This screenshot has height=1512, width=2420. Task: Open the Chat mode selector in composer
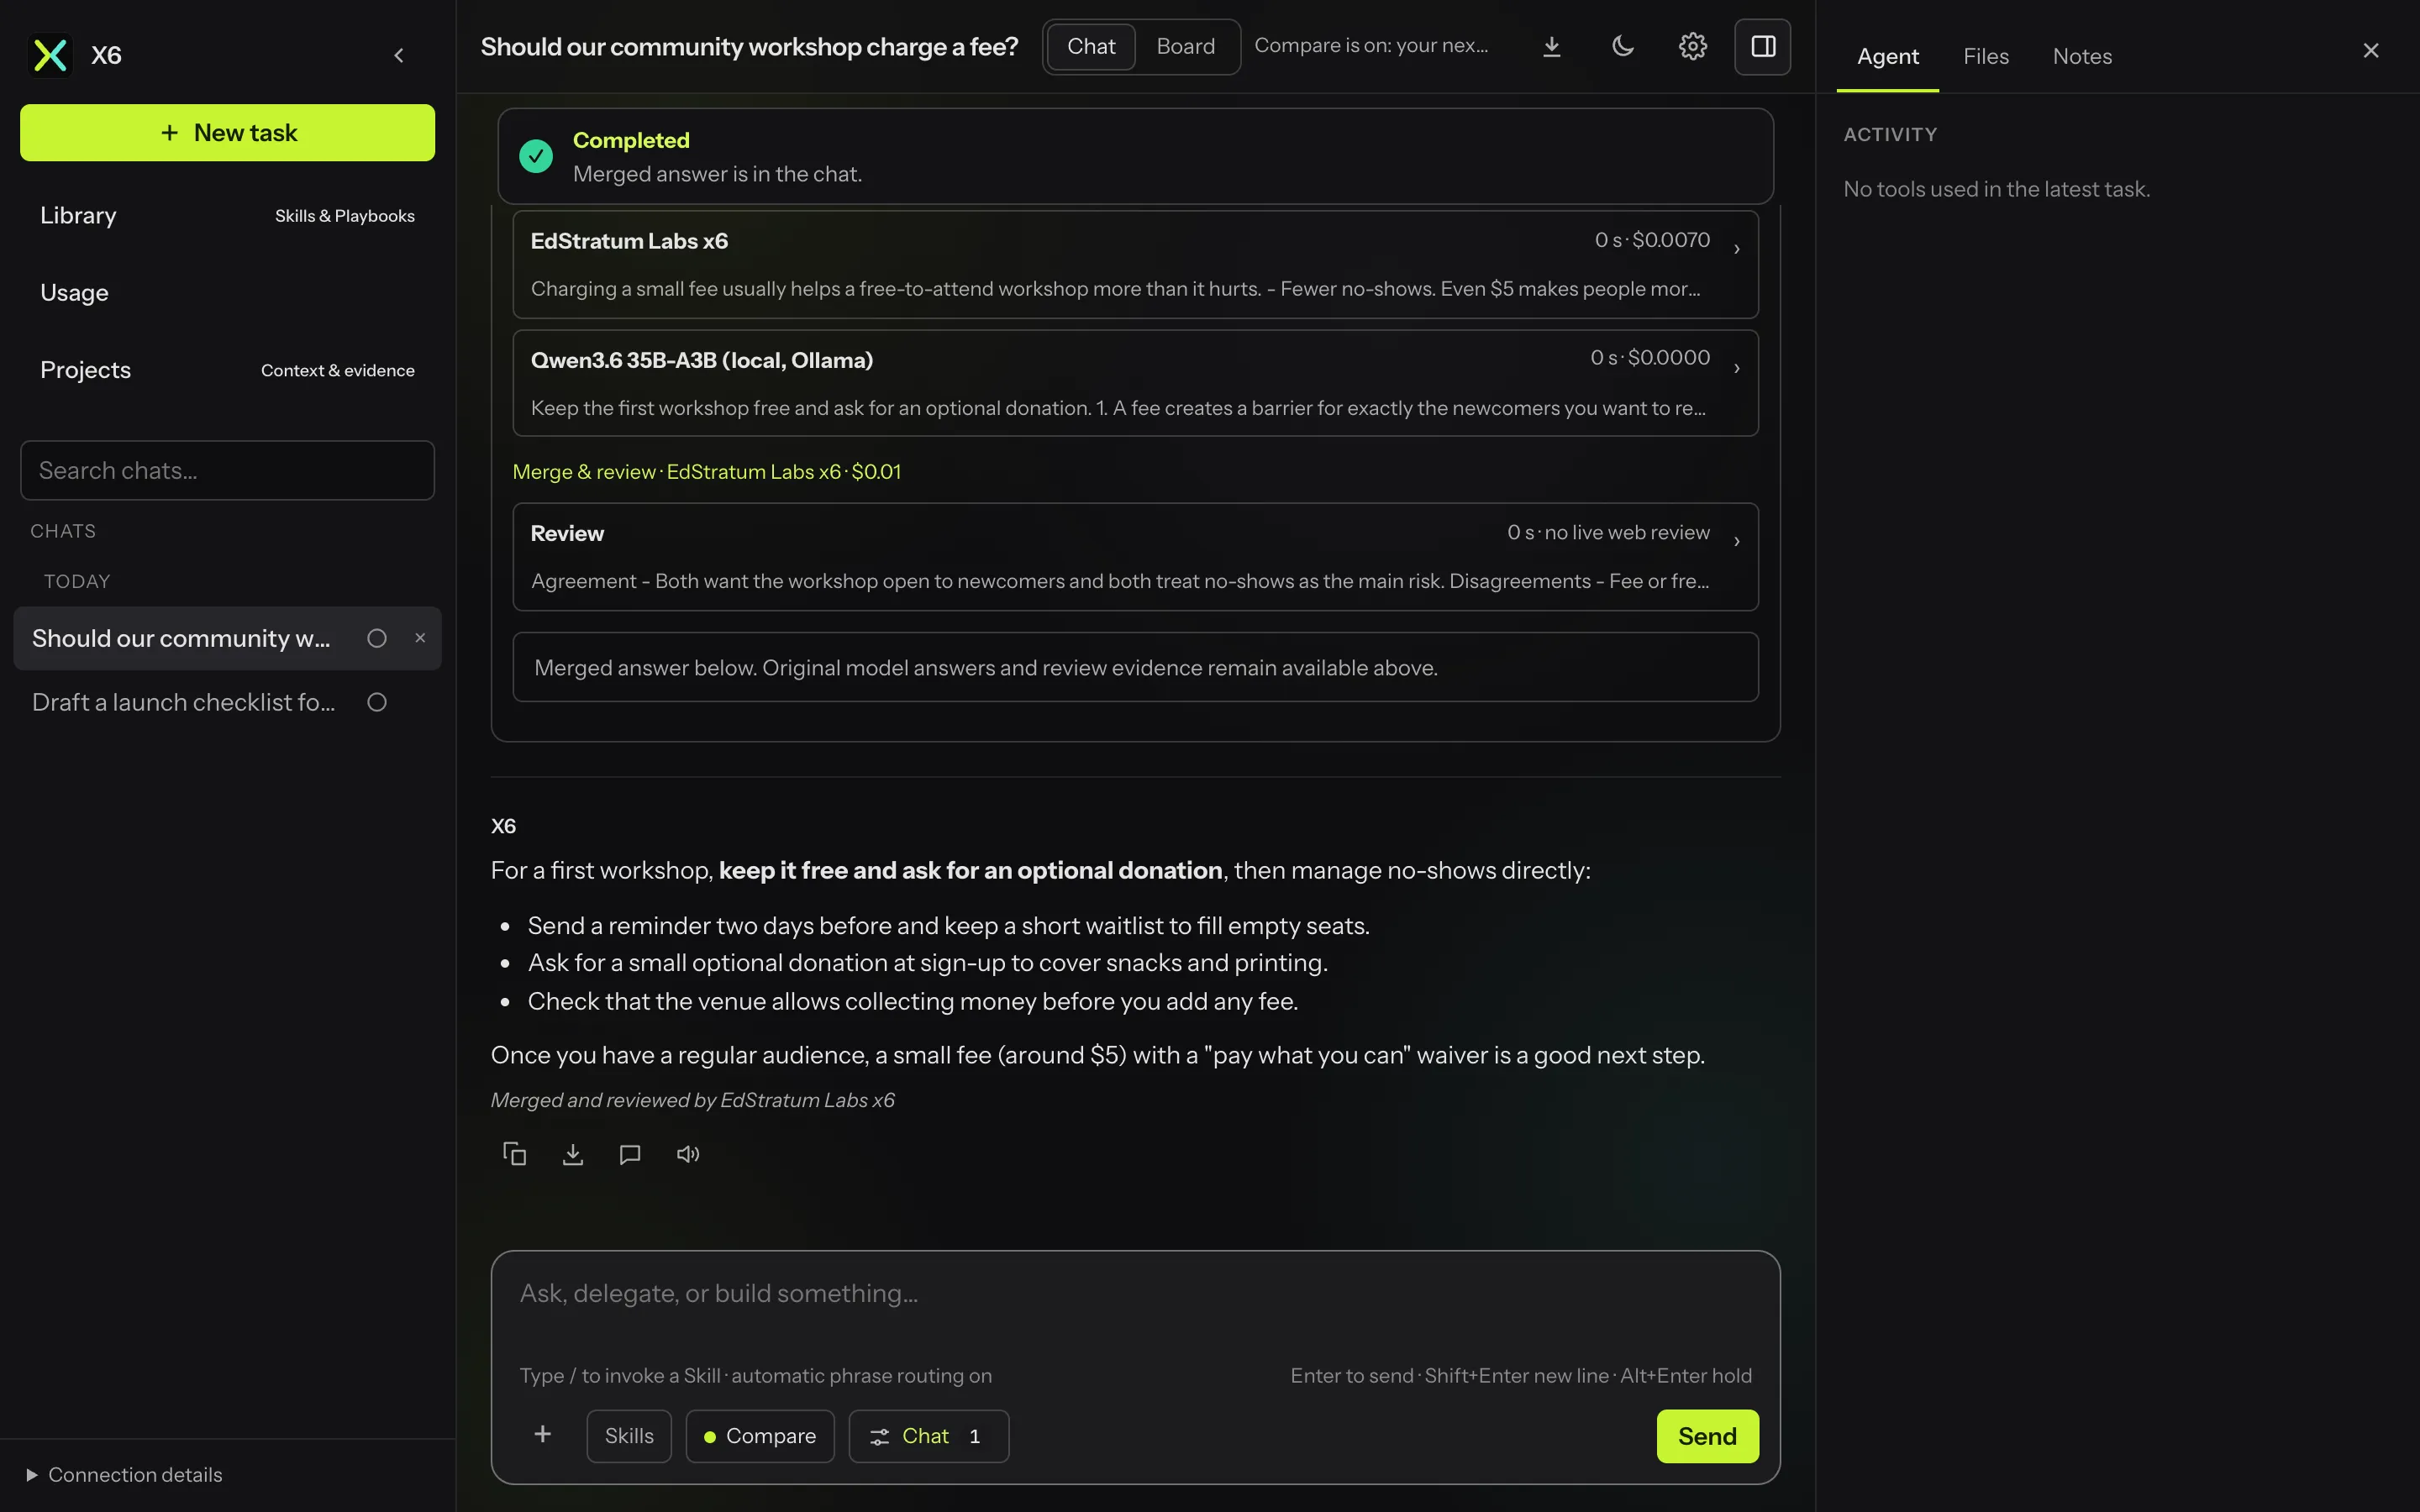pyautogui.click(x=928, y=1436)
